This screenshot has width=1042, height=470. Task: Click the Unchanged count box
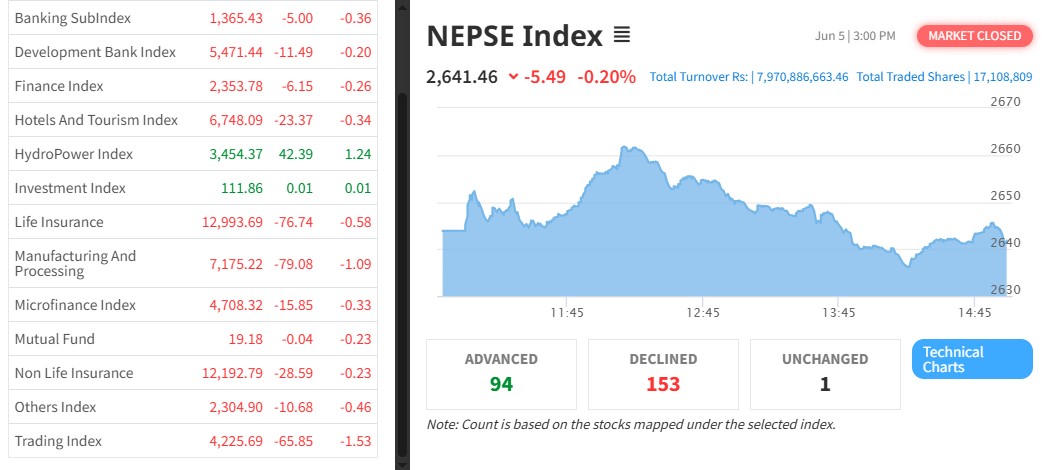pos(825,373)
